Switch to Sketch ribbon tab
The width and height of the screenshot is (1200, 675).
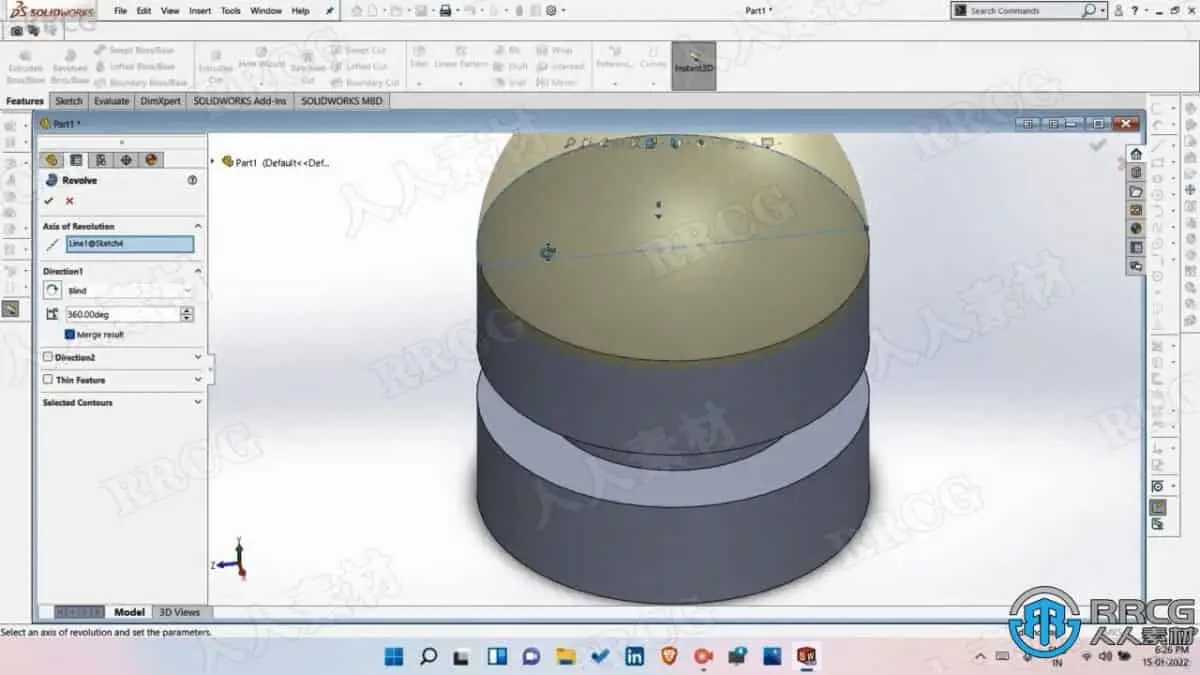[x=69, y=101]
